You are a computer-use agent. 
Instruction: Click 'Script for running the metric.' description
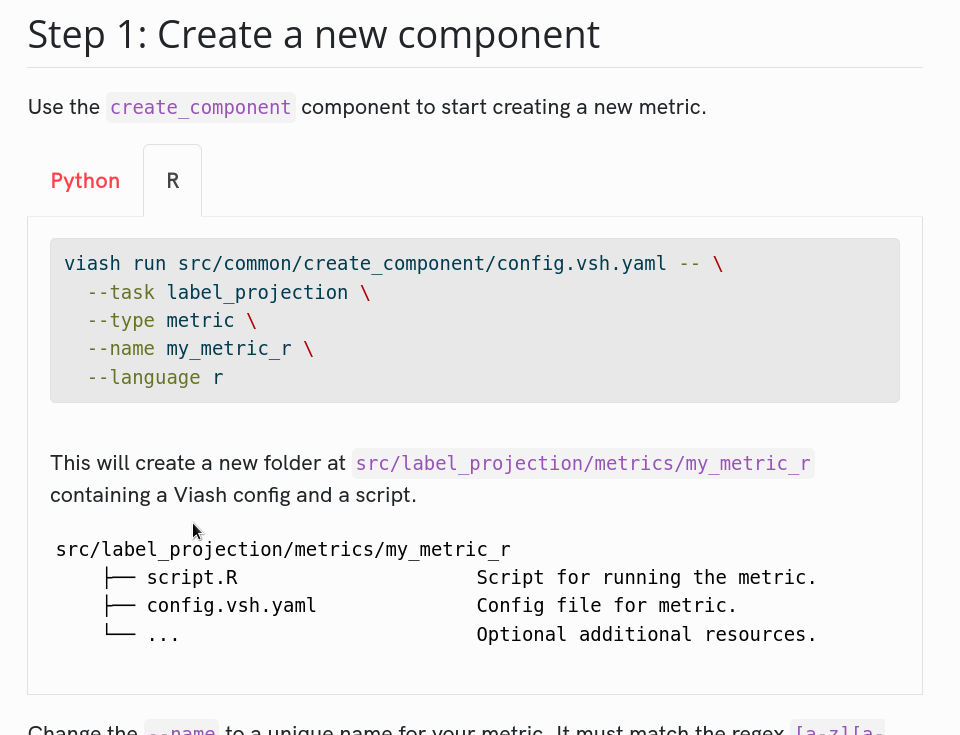coord(647,578)
